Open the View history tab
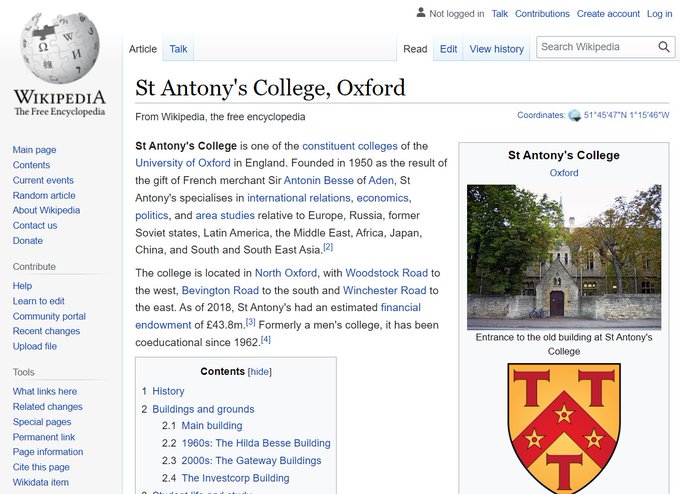Screen dimensions: 680x494 [497, 49]
